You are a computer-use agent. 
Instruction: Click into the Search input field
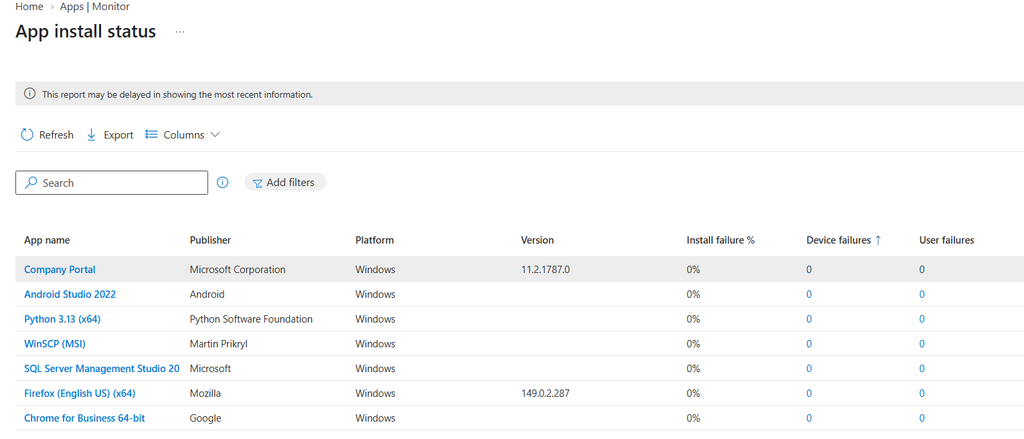[x=112, y=183]
